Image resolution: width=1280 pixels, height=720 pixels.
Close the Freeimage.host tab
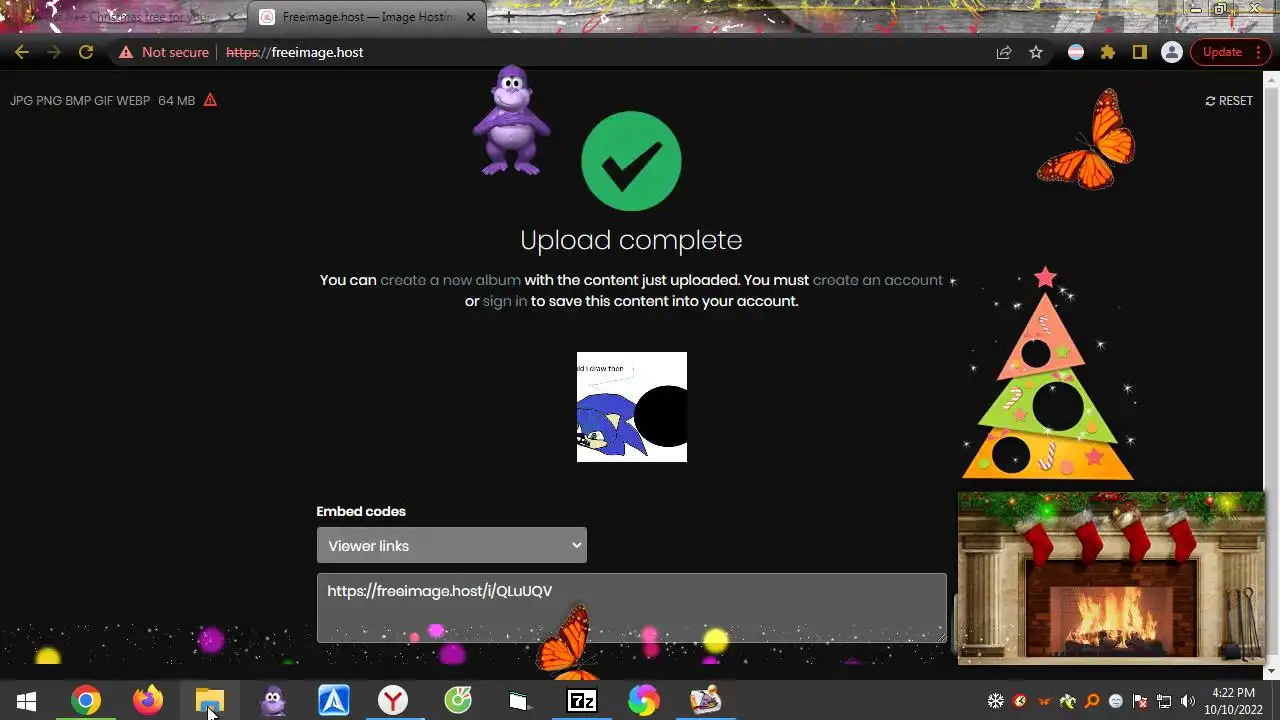tap(471, 17)
